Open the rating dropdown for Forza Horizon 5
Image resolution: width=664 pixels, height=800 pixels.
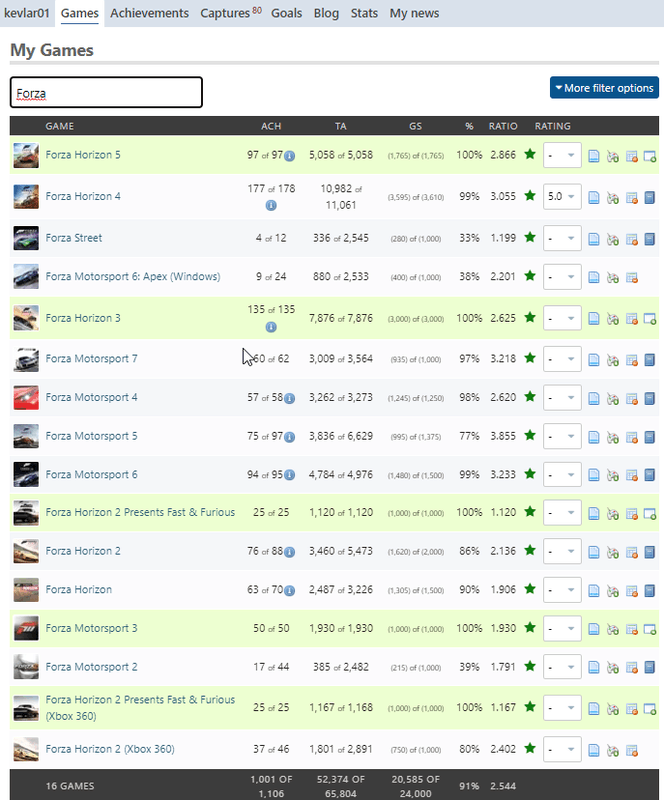pyautogui.click(x=562, y=155)
